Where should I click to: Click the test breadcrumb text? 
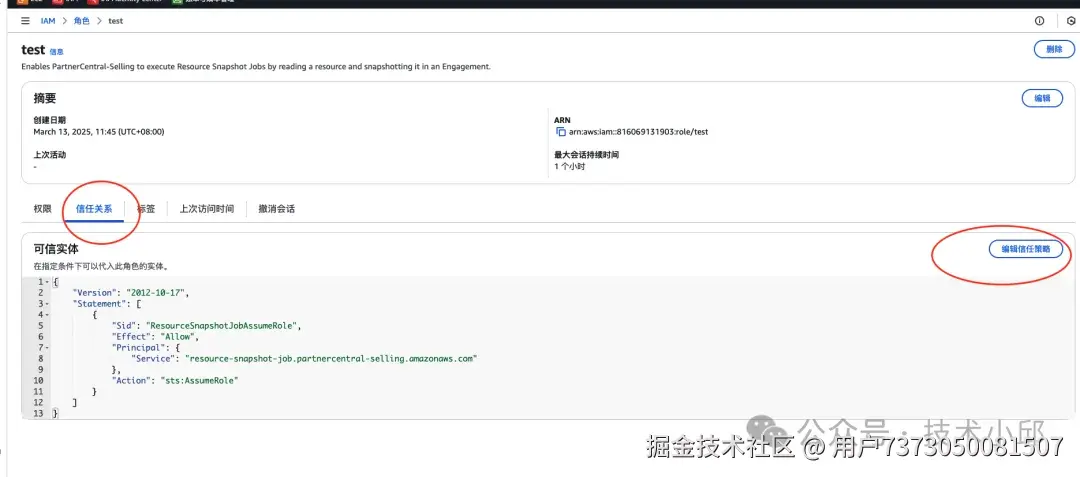pos(116,21)
